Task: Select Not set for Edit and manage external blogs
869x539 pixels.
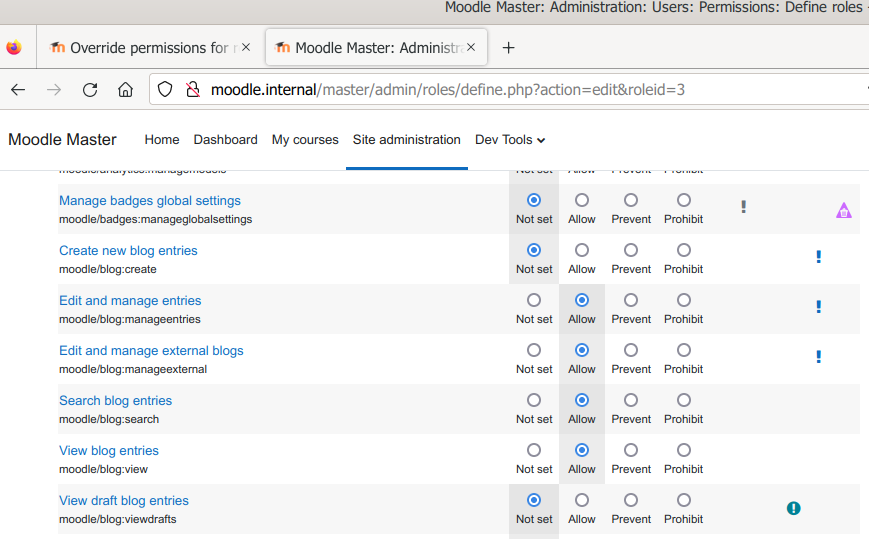Action: 534,350
